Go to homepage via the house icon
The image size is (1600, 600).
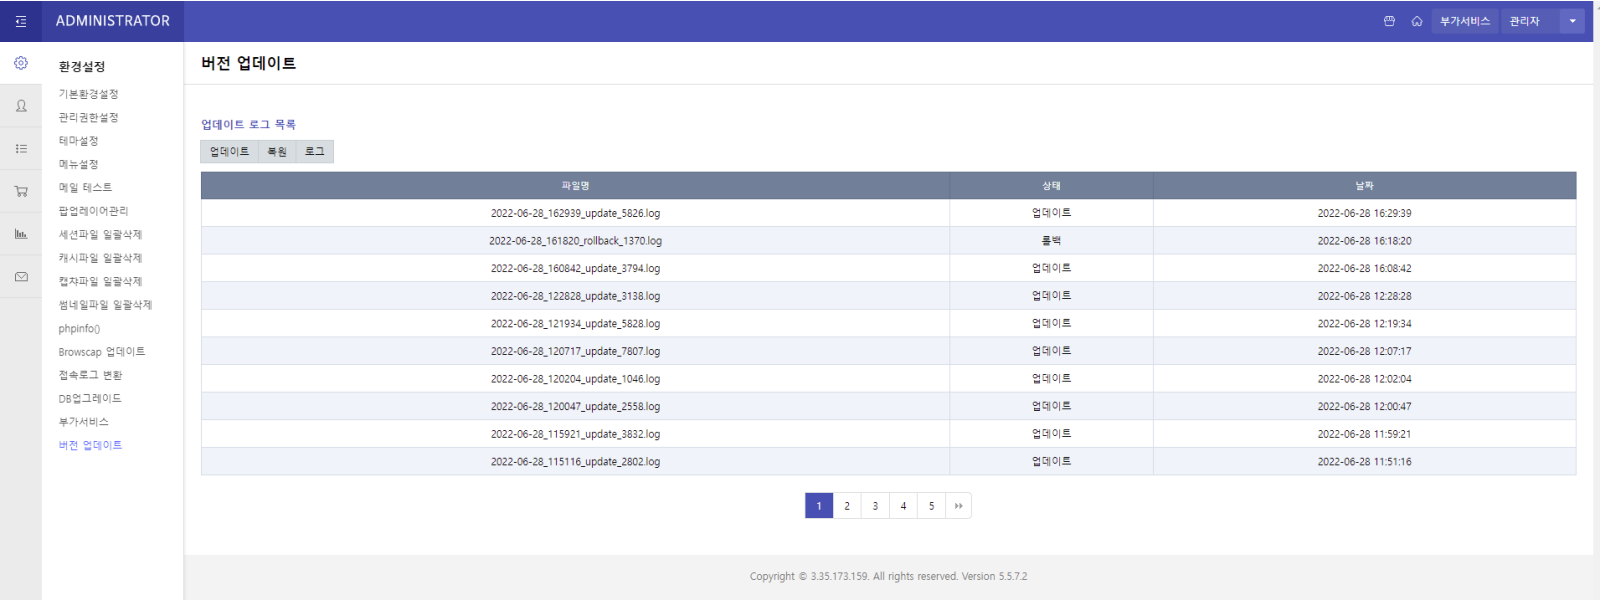[1417, 21]
